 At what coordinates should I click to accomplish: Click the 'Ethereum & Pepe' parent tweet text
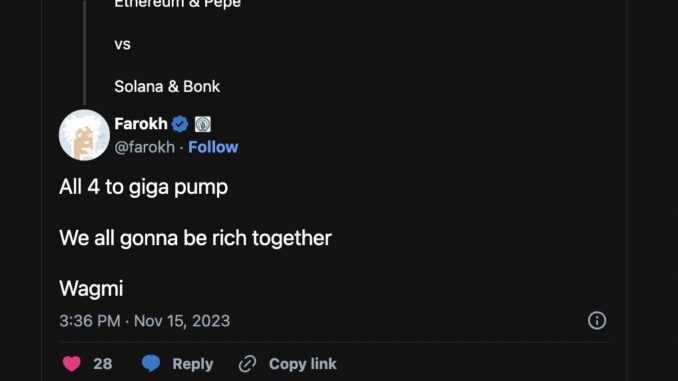click(x=178, y=4)
